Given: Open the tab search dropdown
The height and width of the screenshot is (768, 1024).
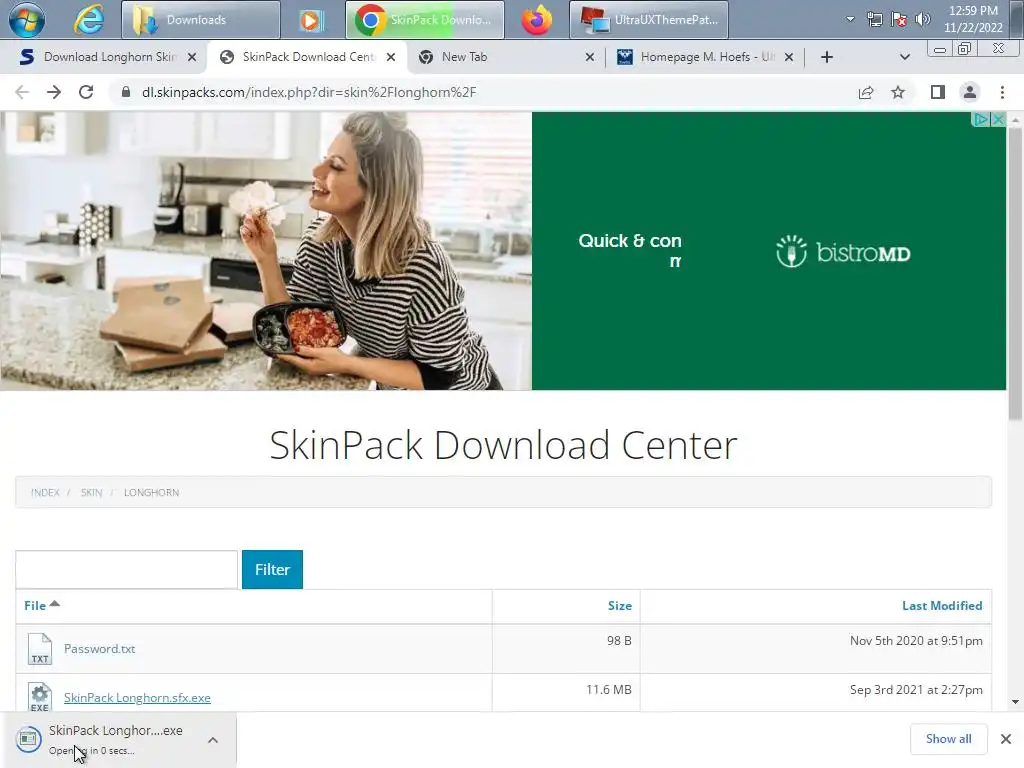Looking at the screenshot, I should [904, 57].
